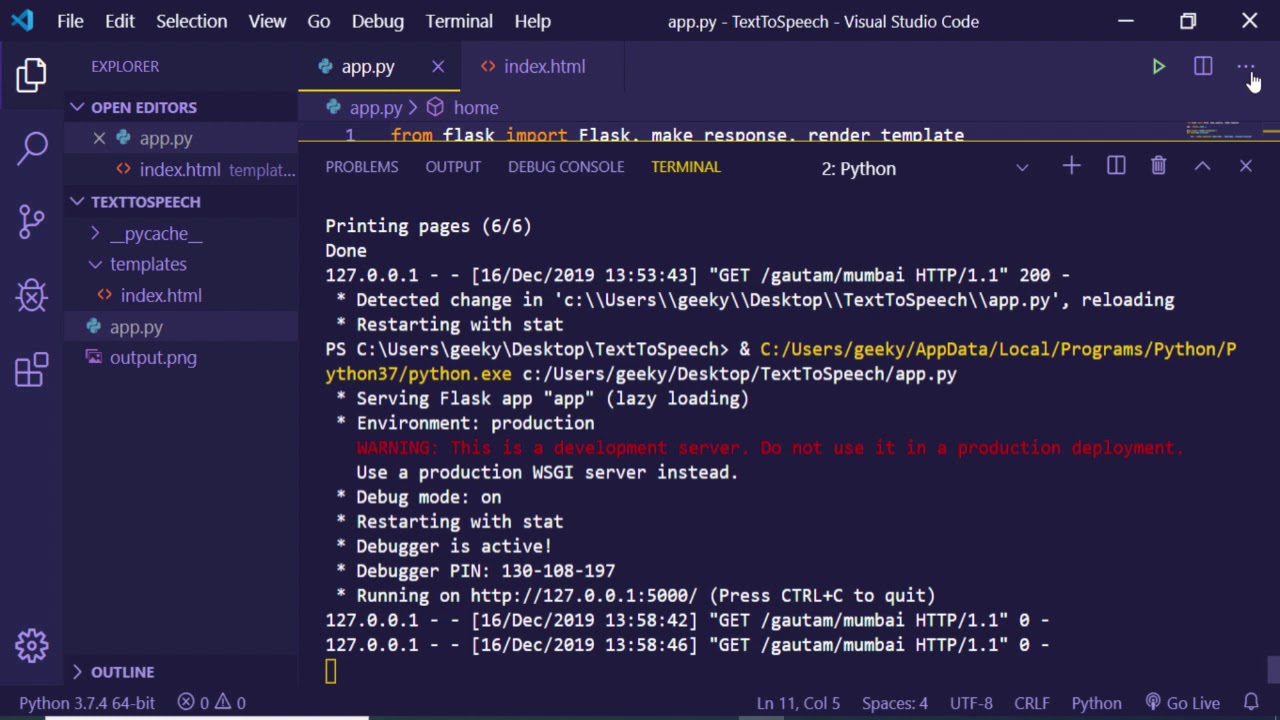Image resolution: width=1280 pixels, height=720 pixels.
Task: Click the Manage gear icon
Action: pyautogui.click(x=32, y=646)
